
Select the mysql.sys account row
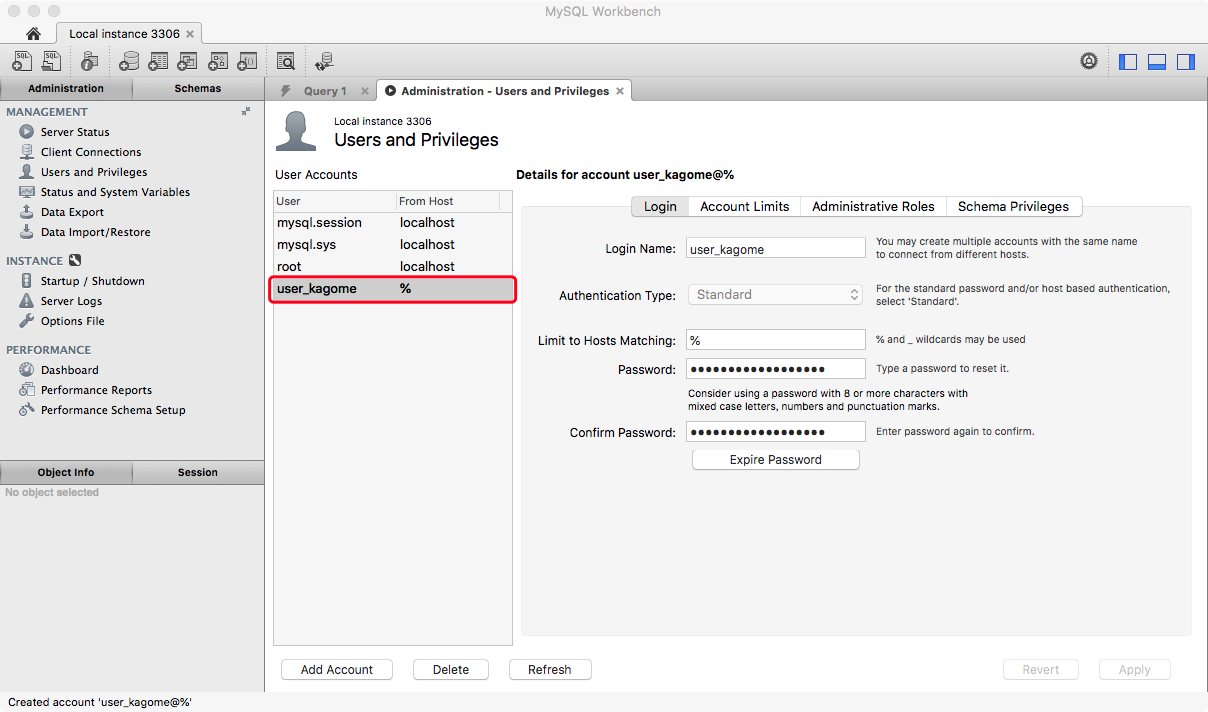[393, 245]
